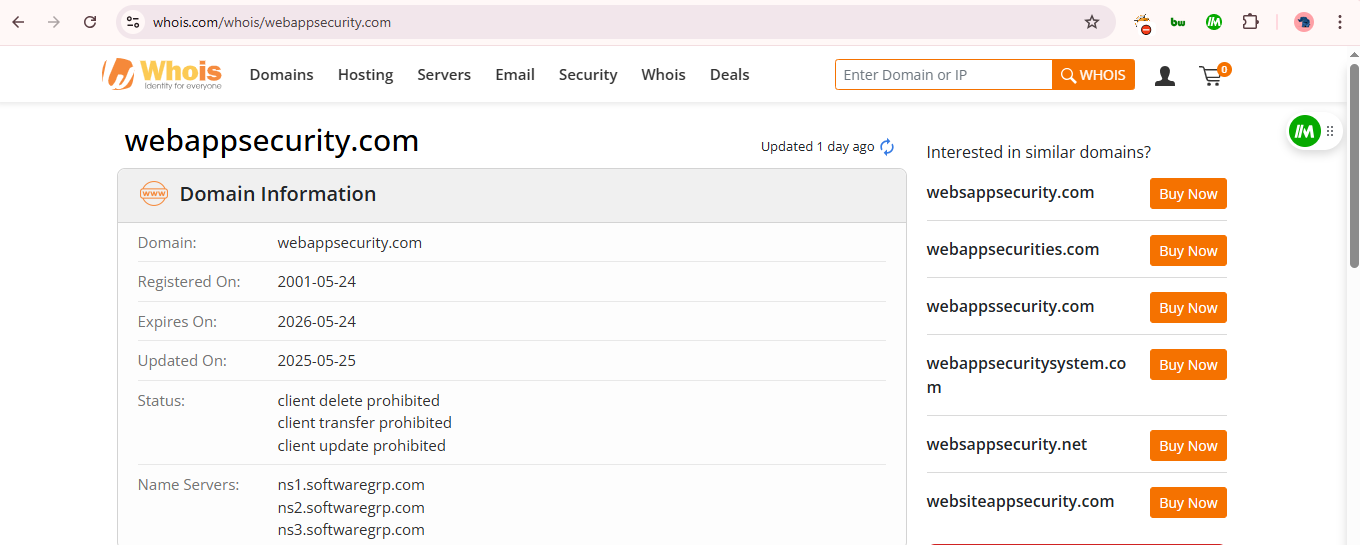Open the Chrome profile avatar

[1304, 22]
